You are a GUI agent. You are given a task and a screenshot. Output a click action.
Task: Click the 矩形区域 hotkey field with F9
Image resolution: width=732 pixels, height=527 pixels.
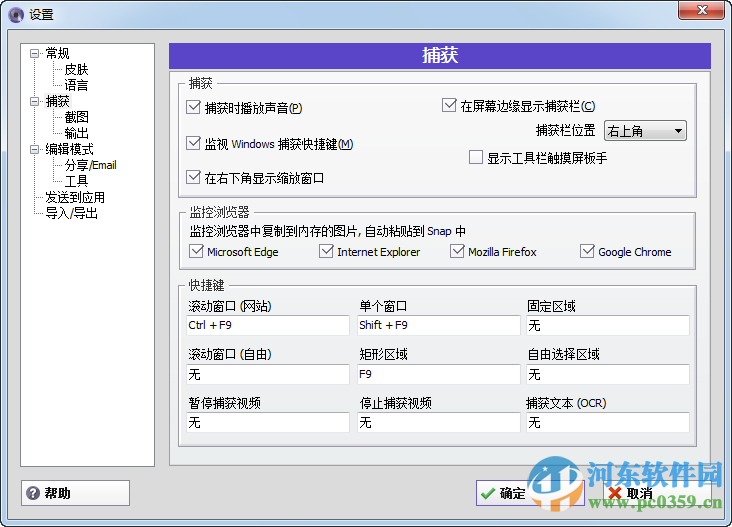pyautogui.click(x=439, y=374)
